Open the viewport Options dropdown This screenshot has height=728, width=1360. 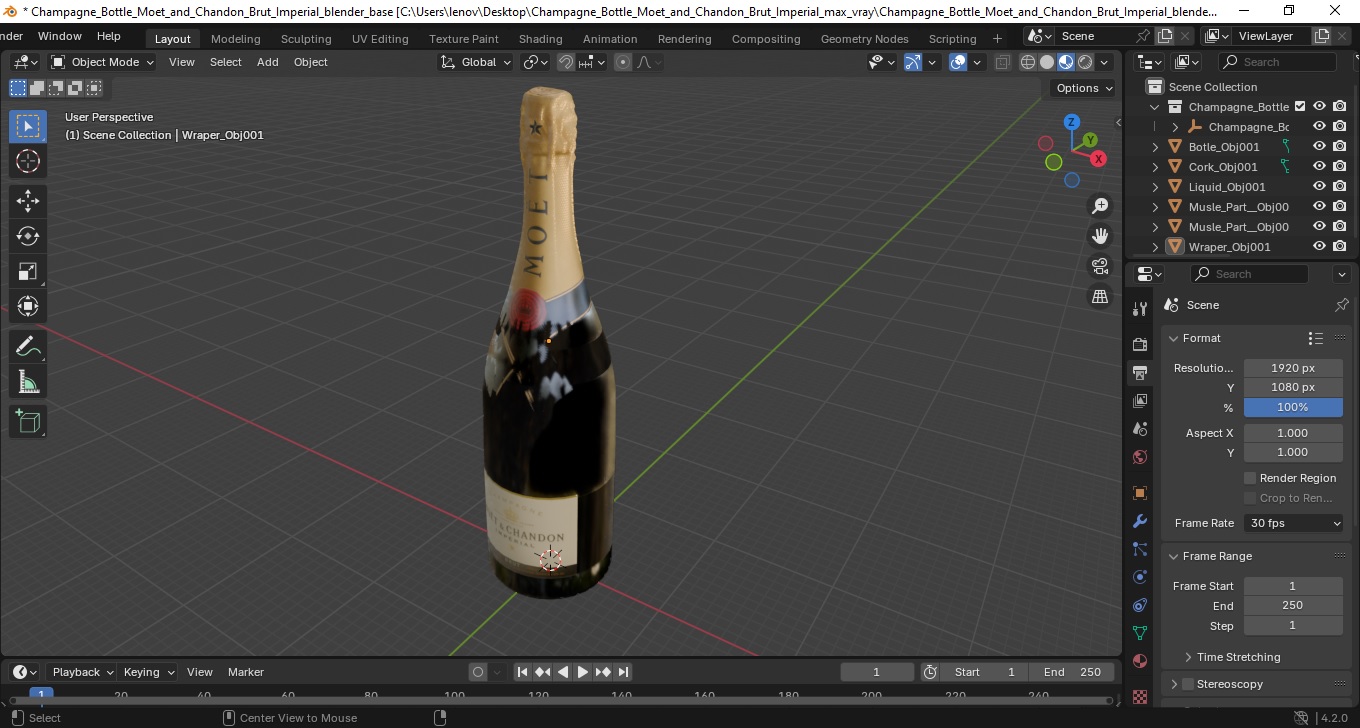click(x=1085, y=88)
